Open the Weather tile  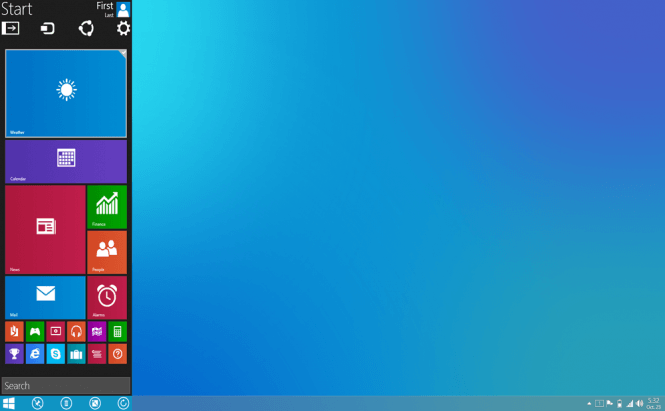pos(66,94)
